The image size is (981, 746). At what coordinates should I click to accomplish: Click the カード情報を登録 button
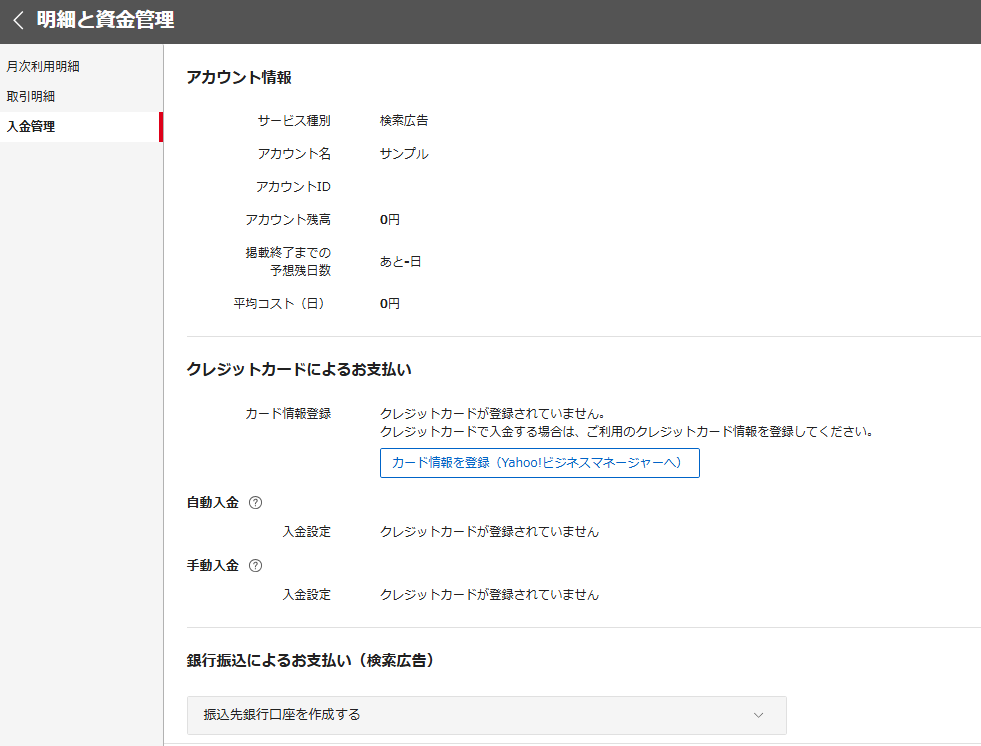(x=539, y=463)
